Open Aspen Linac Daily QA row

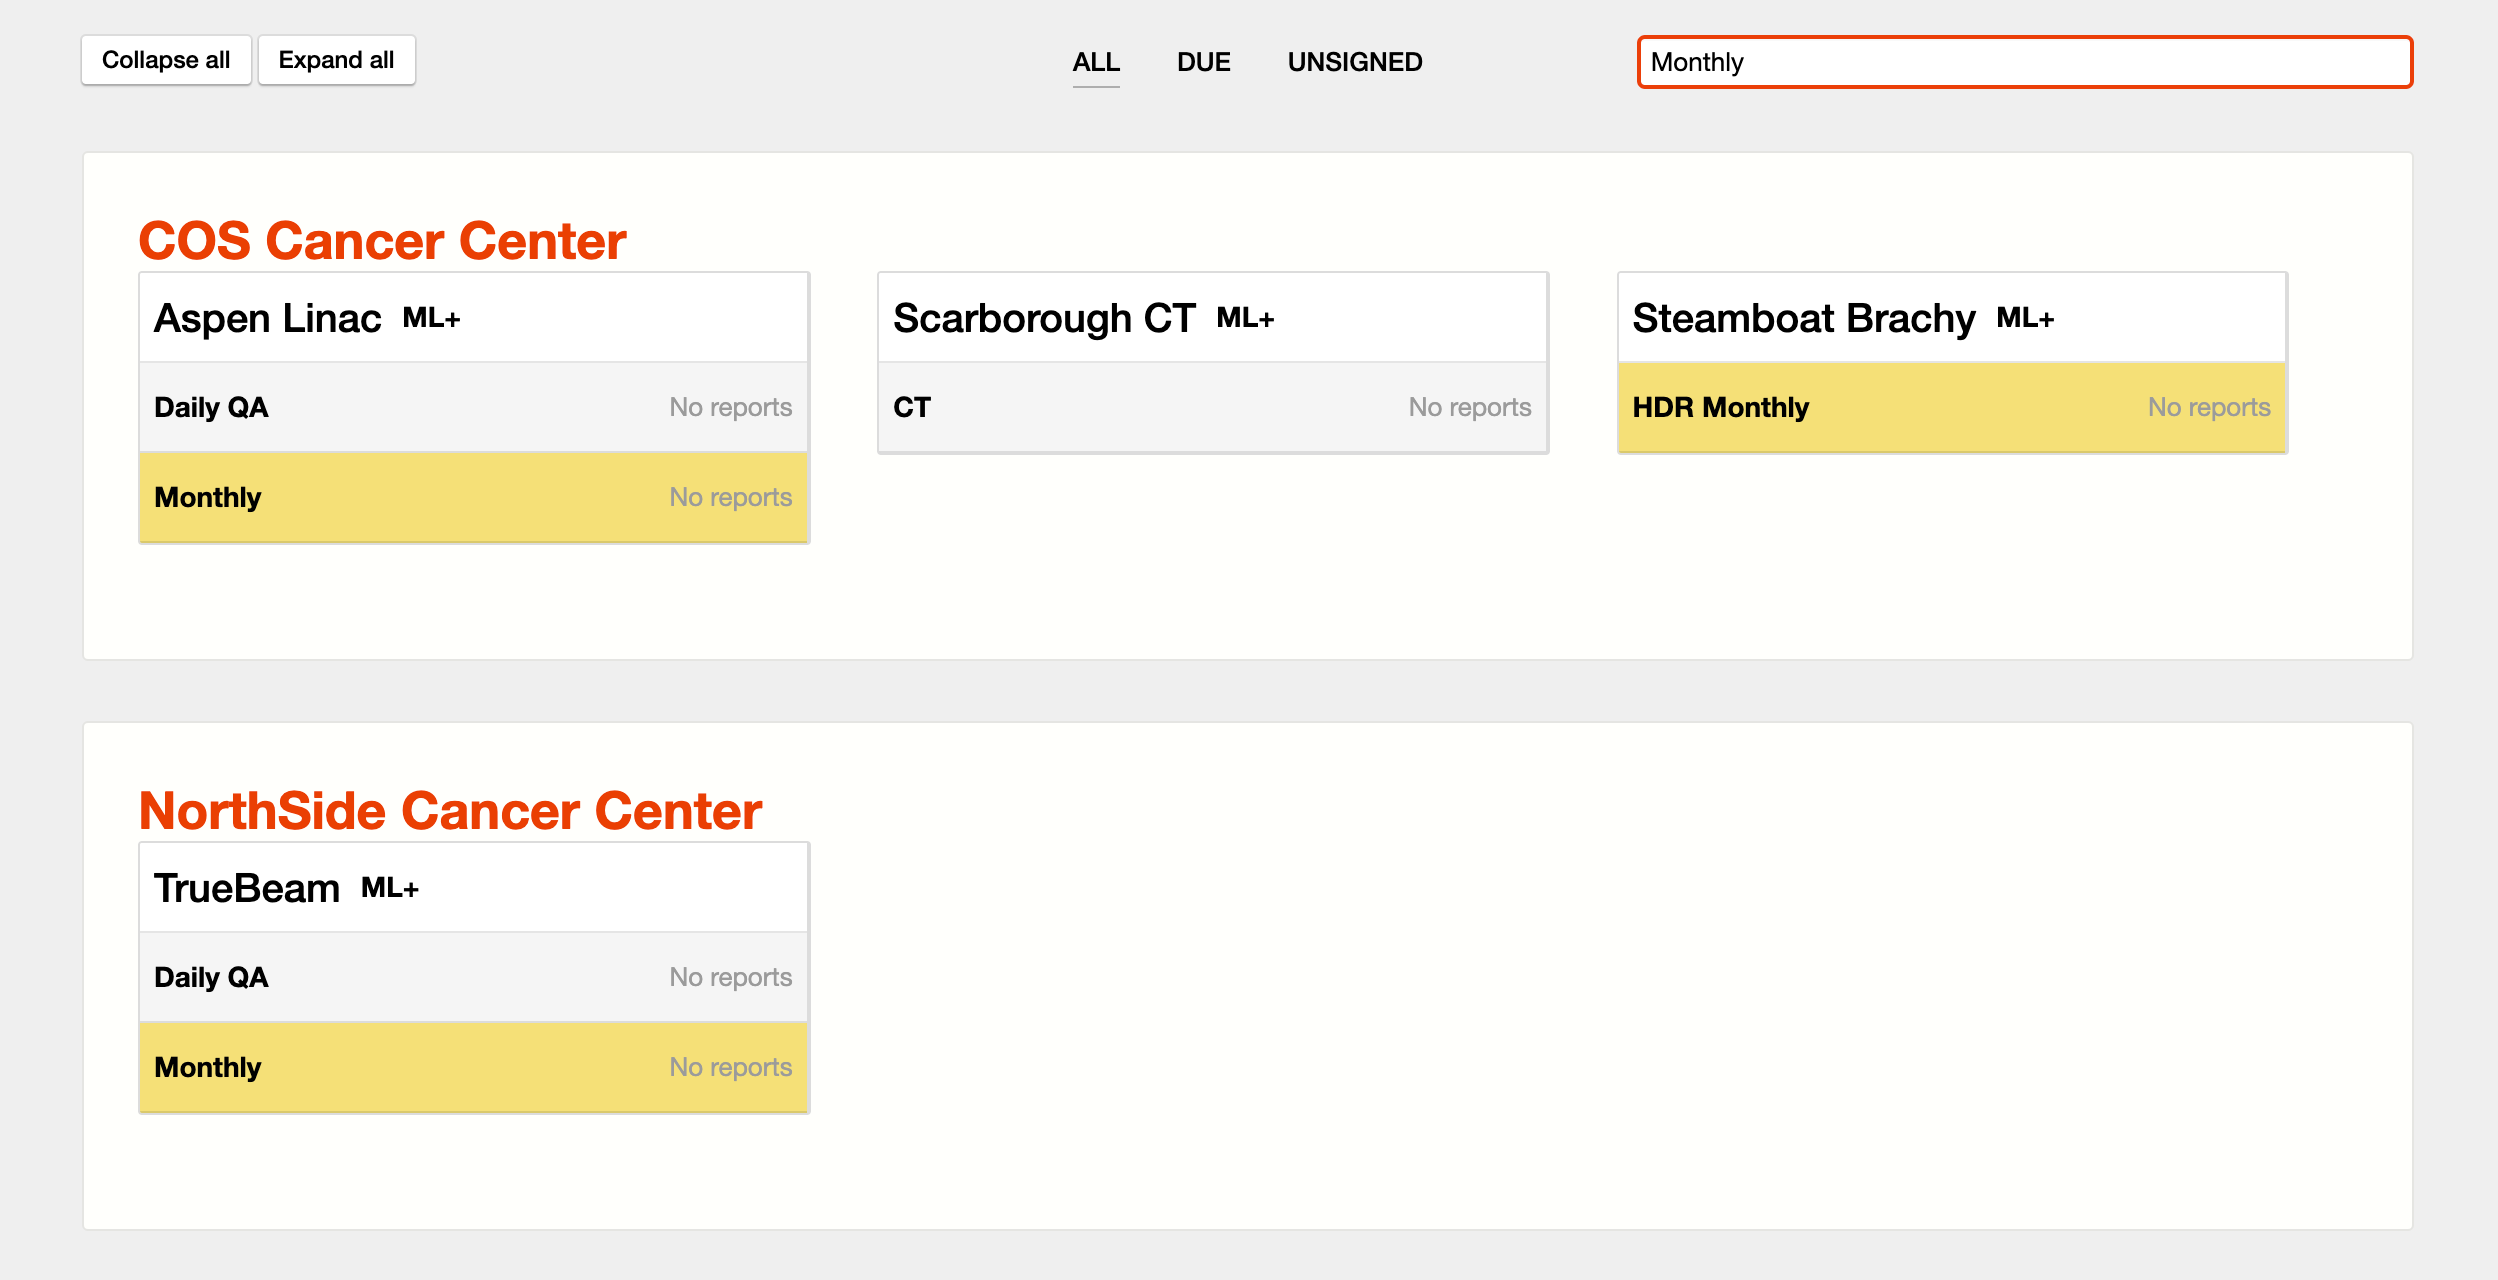[x=473, y=407]
